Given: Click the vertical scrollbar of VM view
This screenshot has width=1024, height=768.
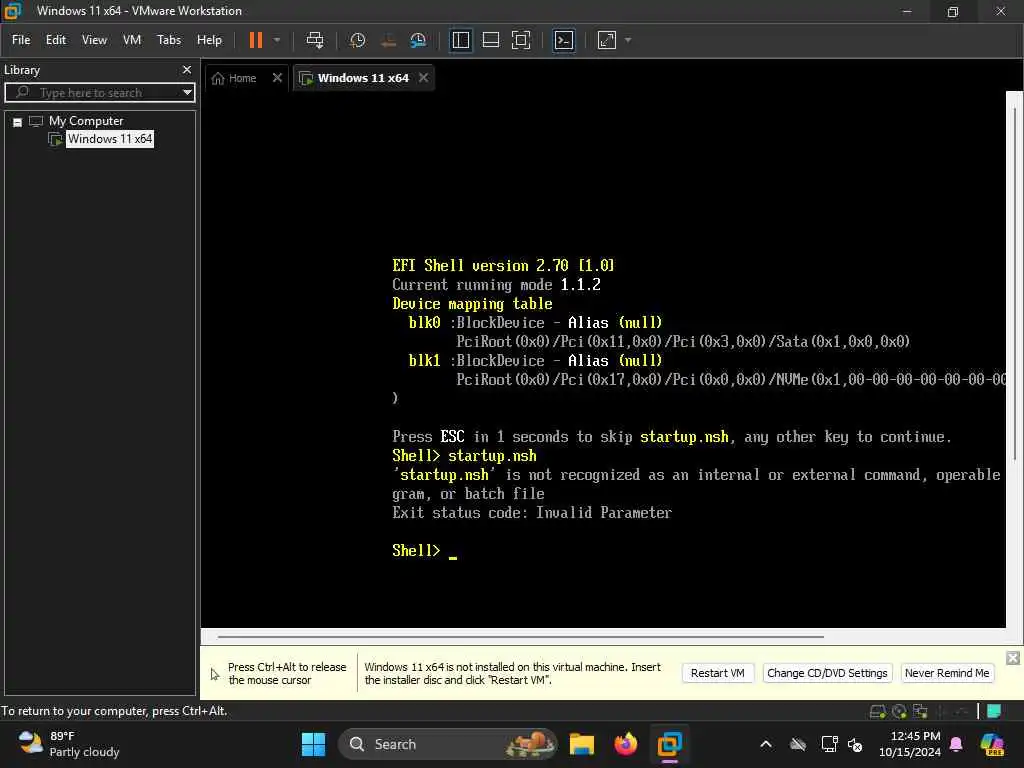Looking at the screenshot, I should [1014, 282].
